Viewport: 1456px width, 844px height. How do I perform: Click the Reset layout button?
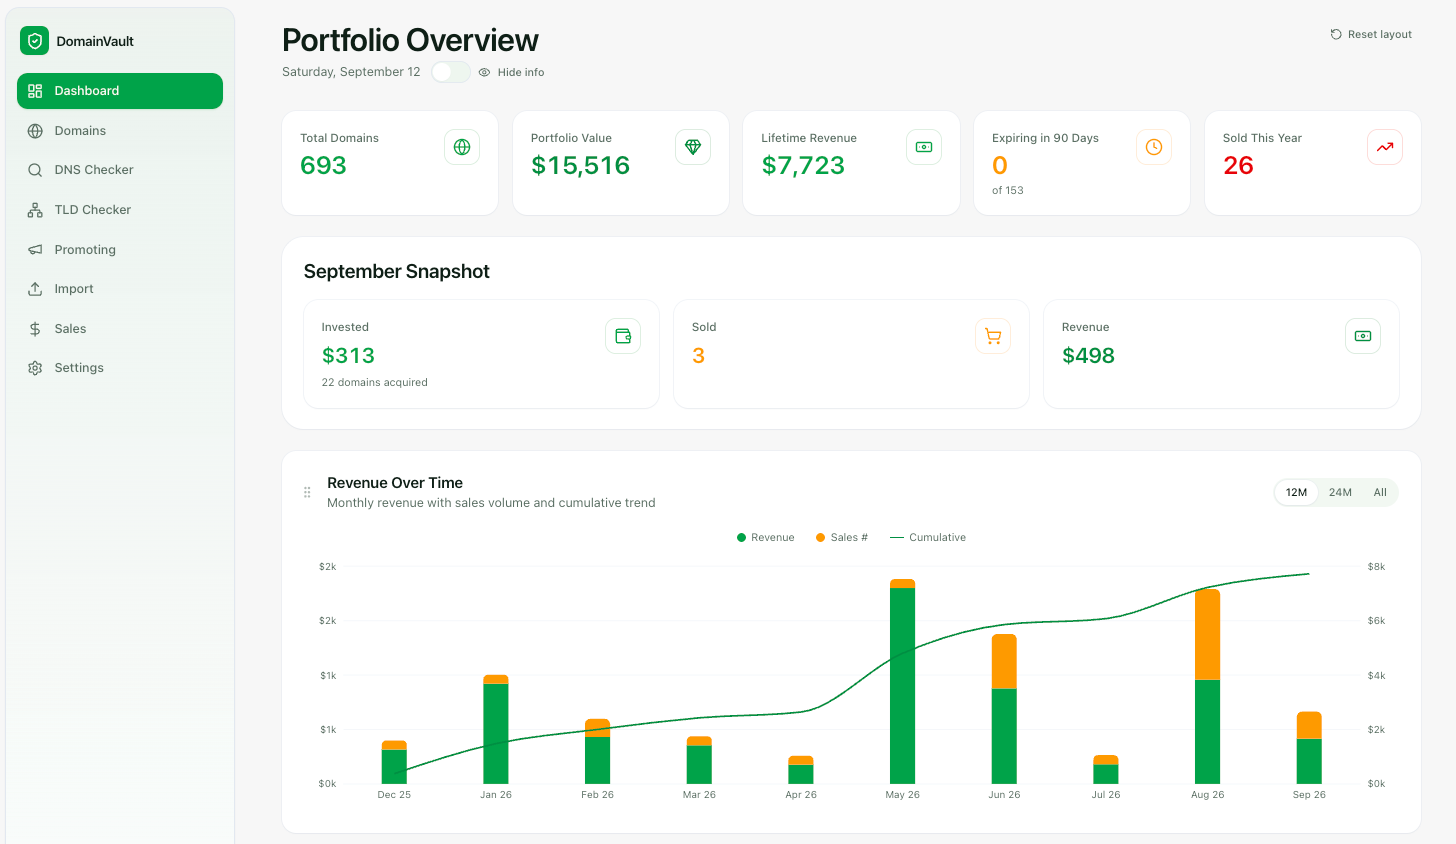pyautogui.click(x=1371, y=34)
